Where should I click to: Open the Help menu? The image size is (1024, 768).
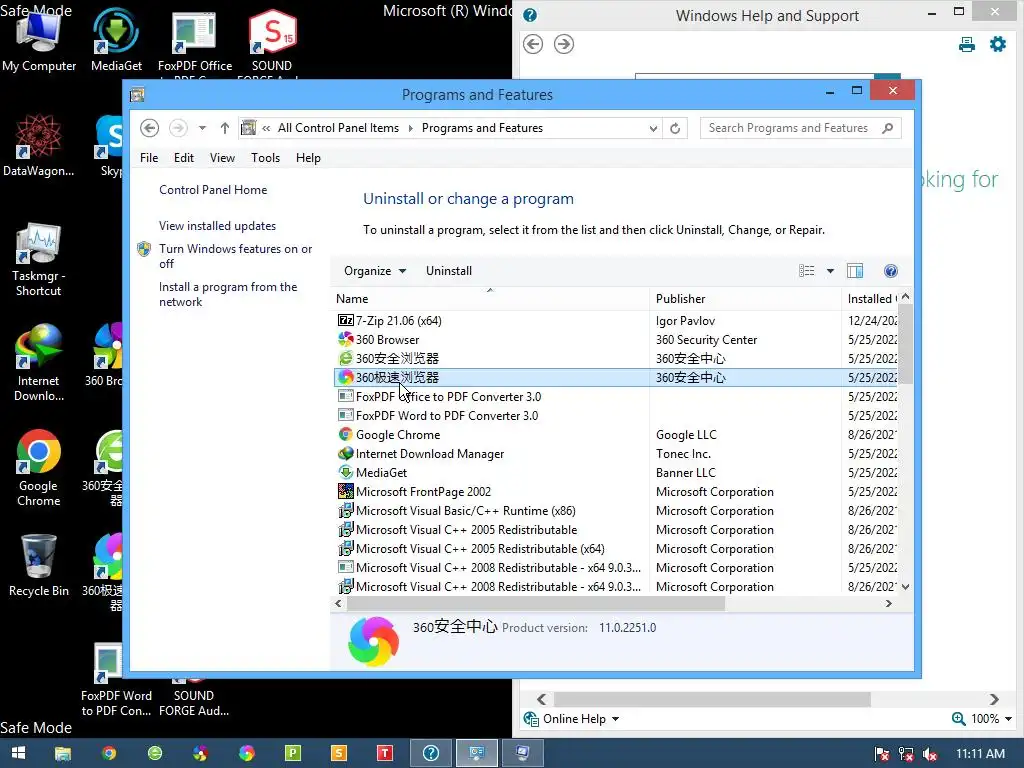(308, 158)
